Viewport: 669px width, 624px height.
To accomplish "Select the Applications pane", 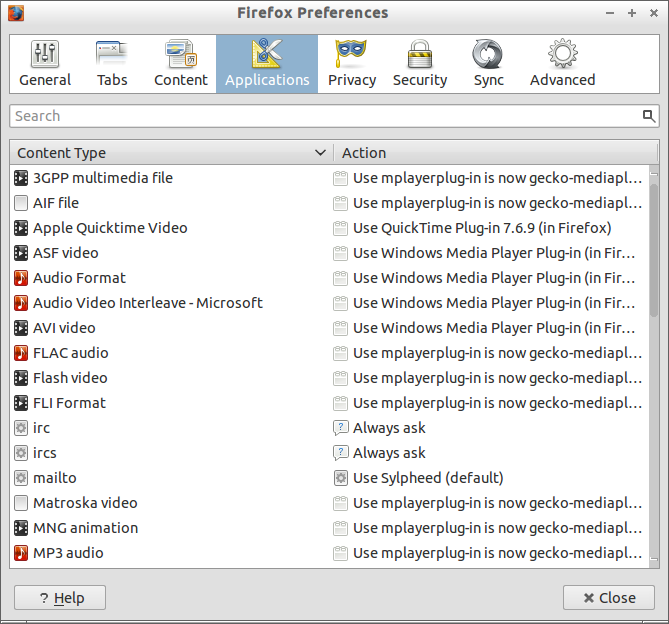I will coord(267,64).
